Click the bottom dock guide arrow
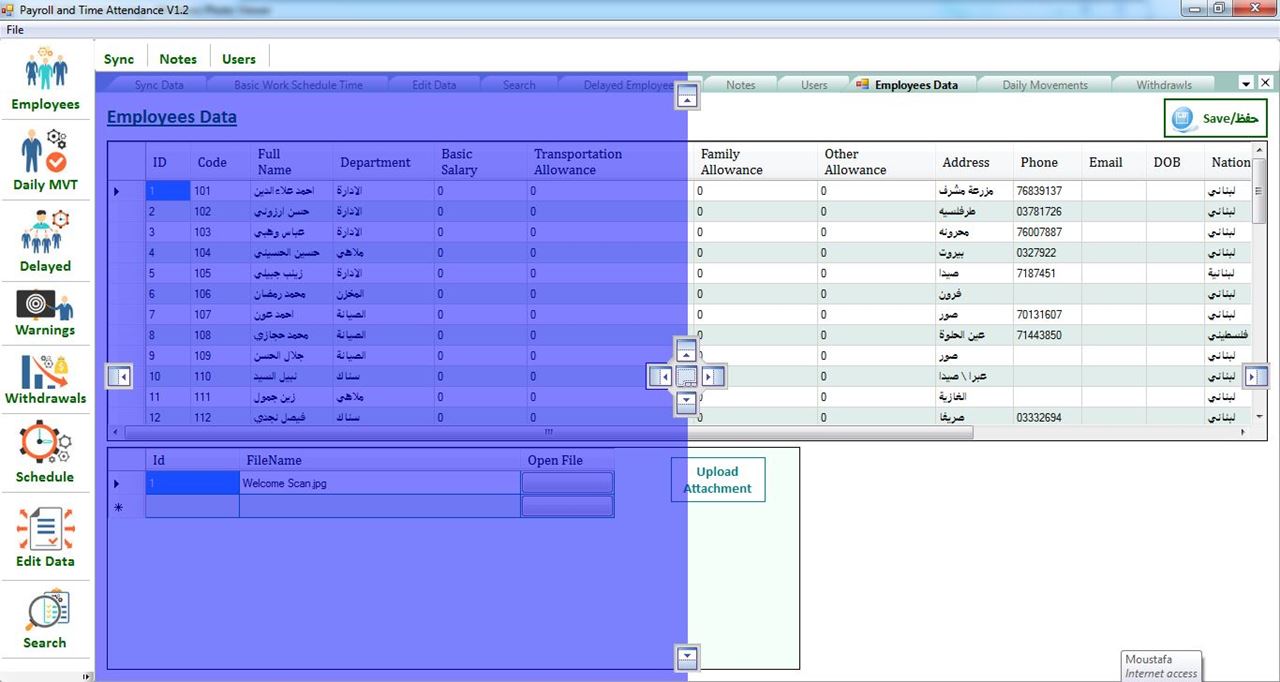1280x682 pixels. [687, 657]
